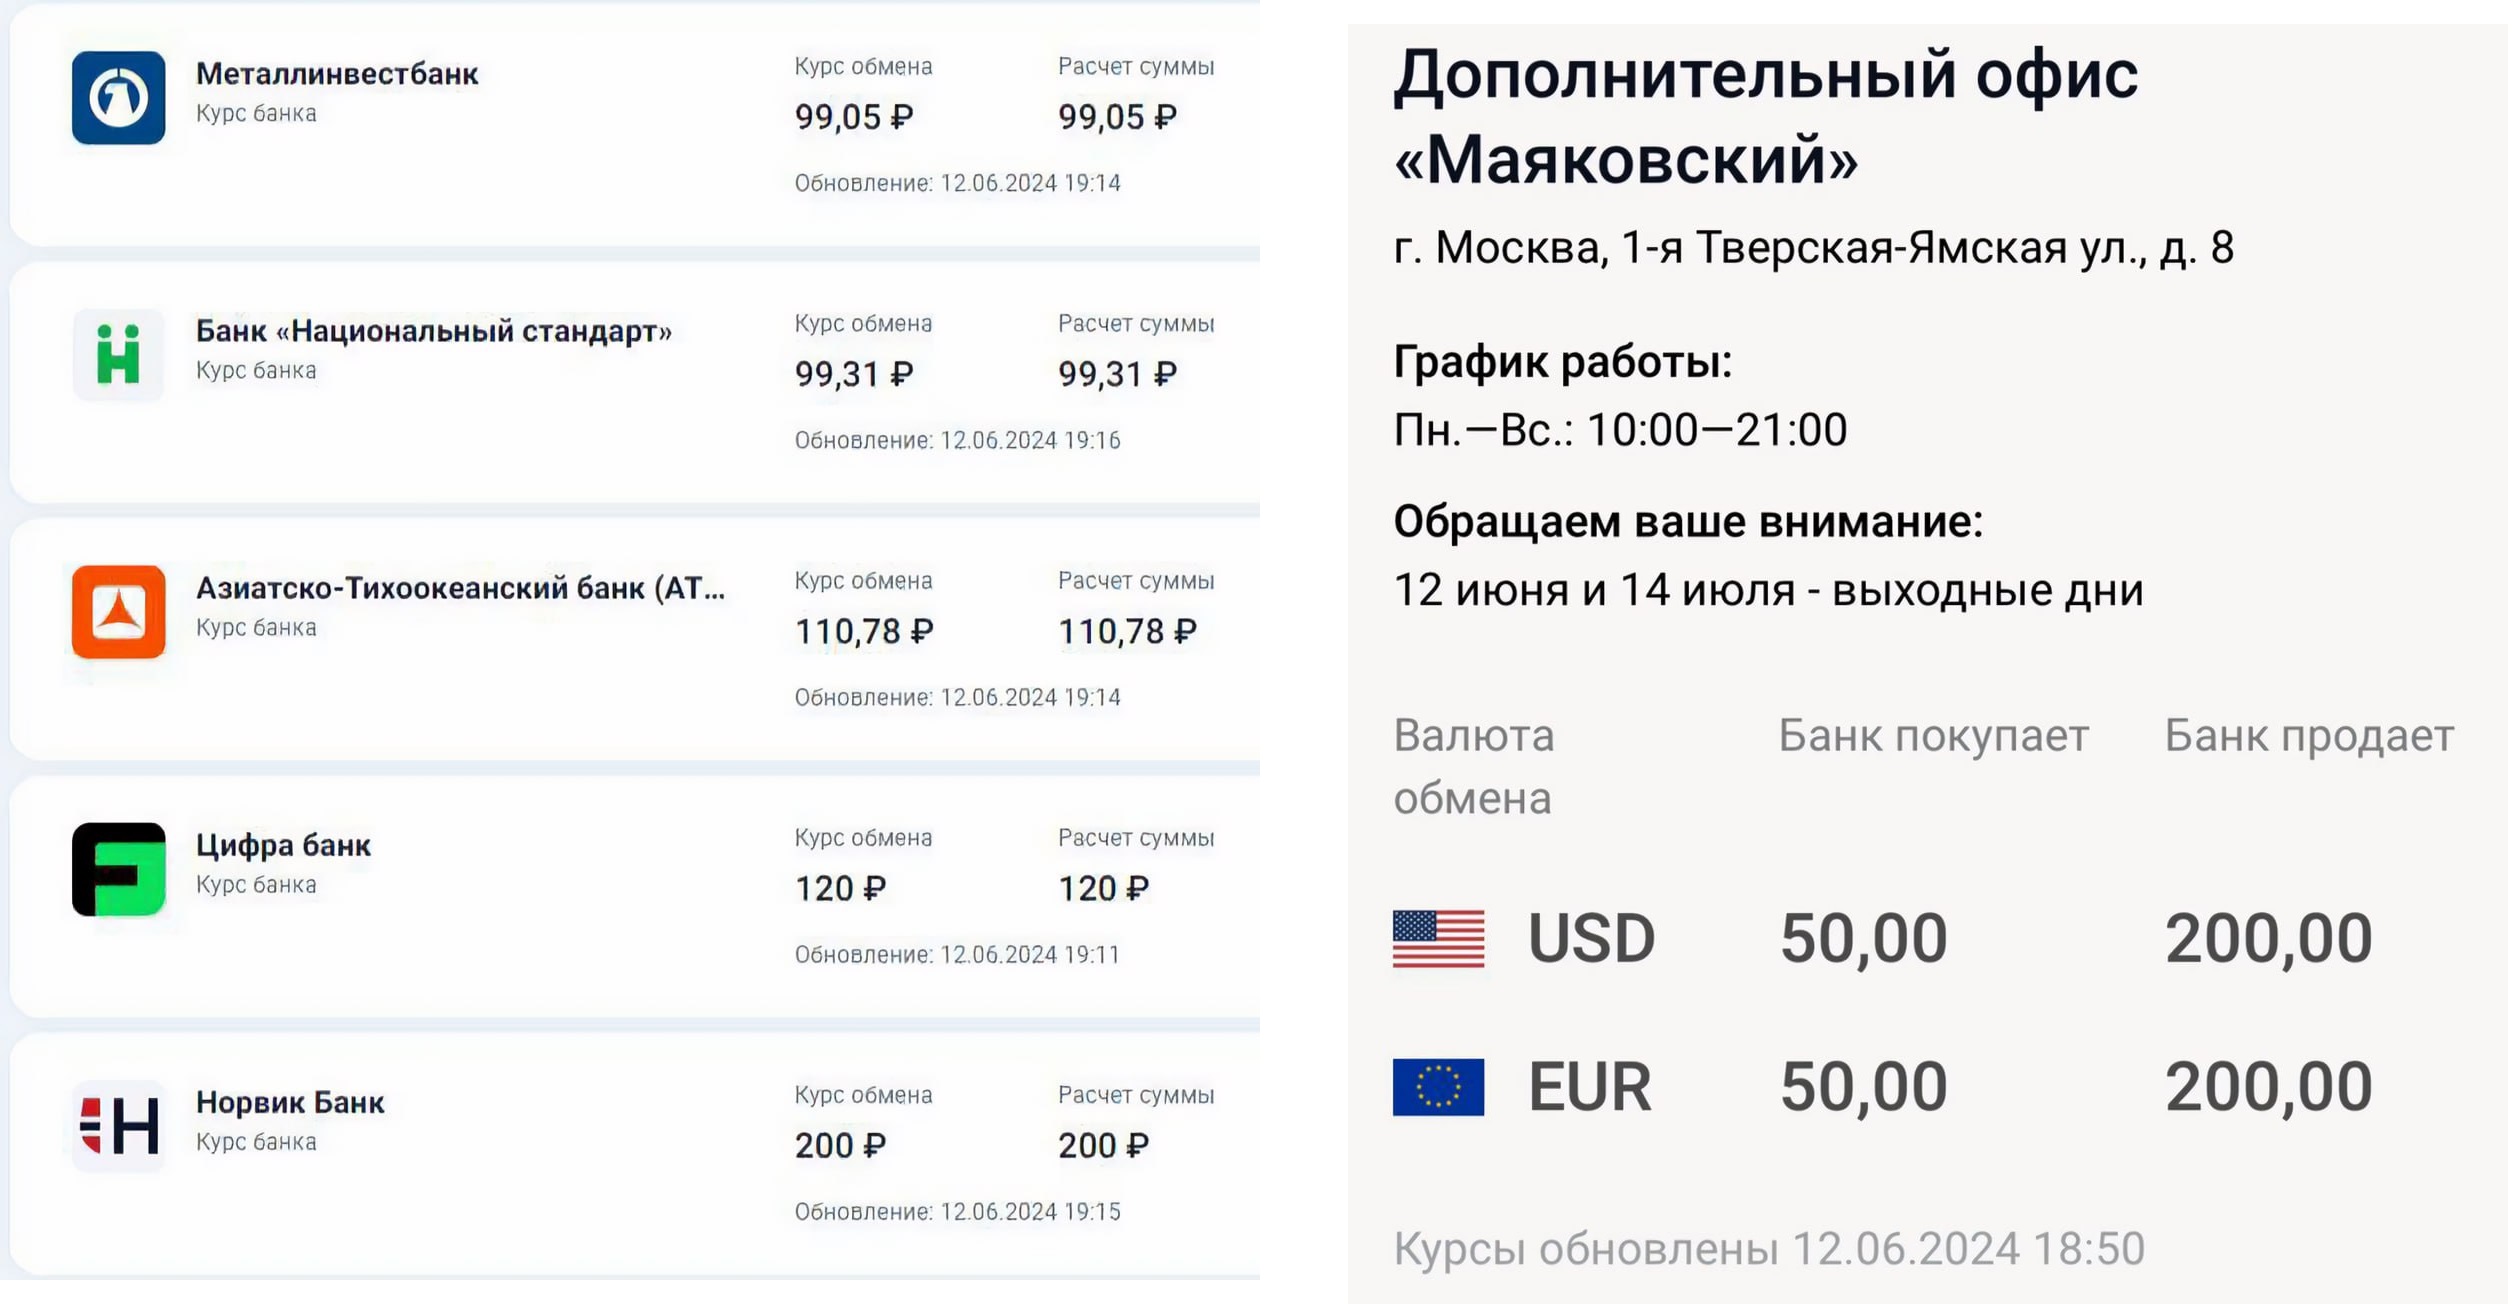Click the «Маяковский» office heading
Image resolution: width=2512 pixels, height=1312 pixels.
1765,117
